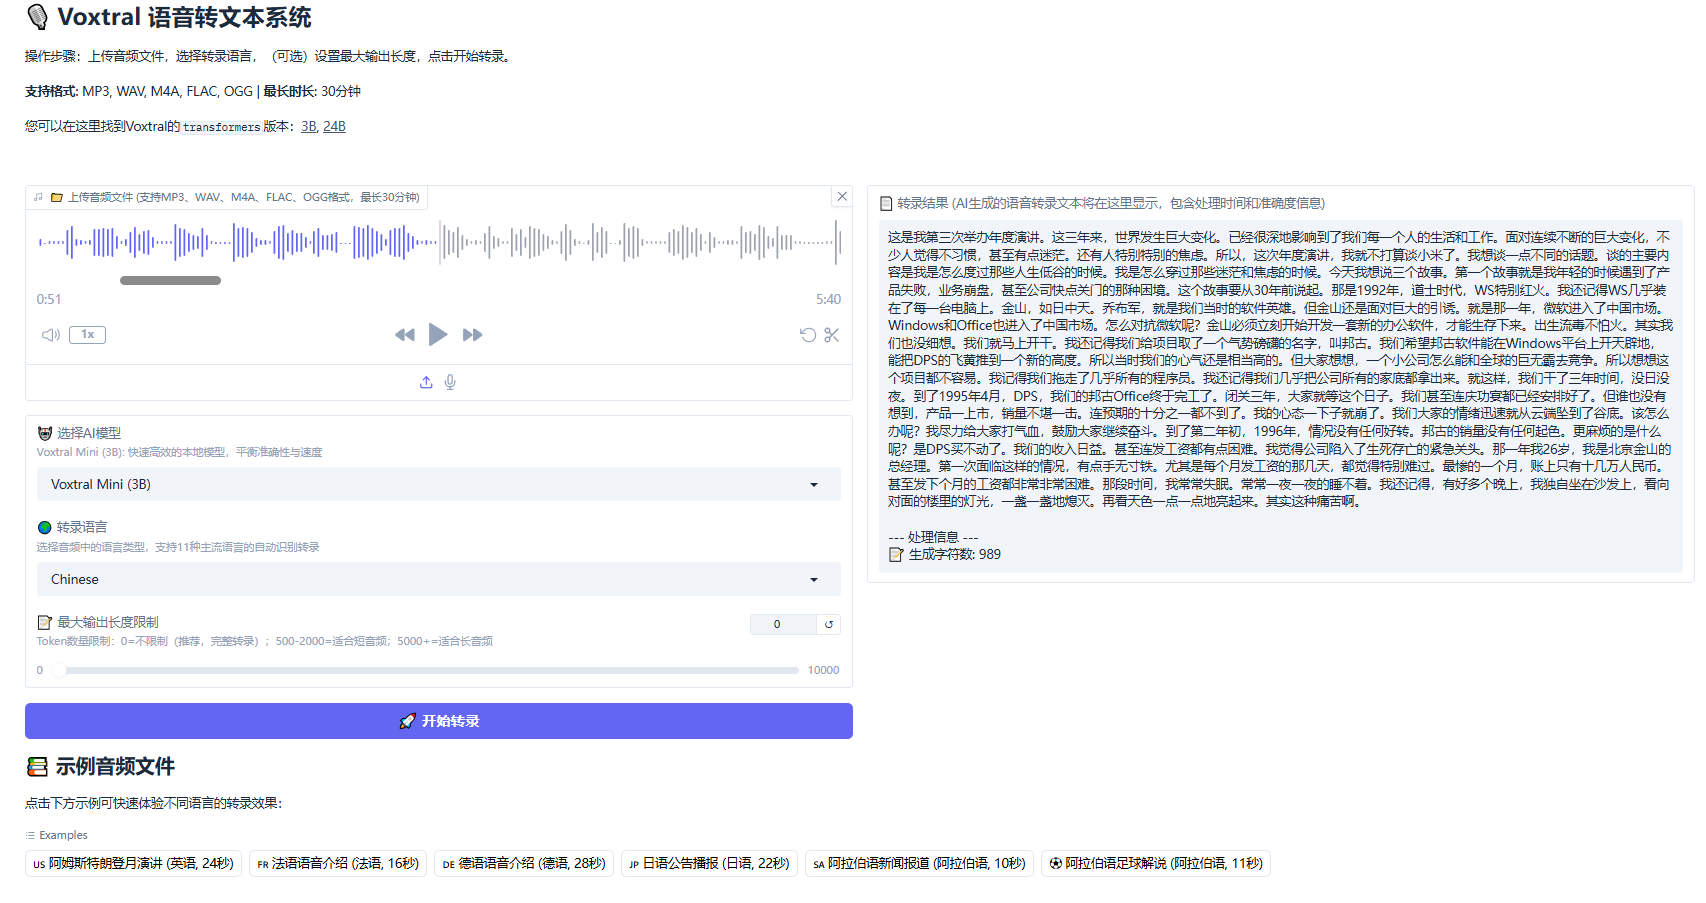
Task: Load the German speech introduction example
Action: pos(524,864)
